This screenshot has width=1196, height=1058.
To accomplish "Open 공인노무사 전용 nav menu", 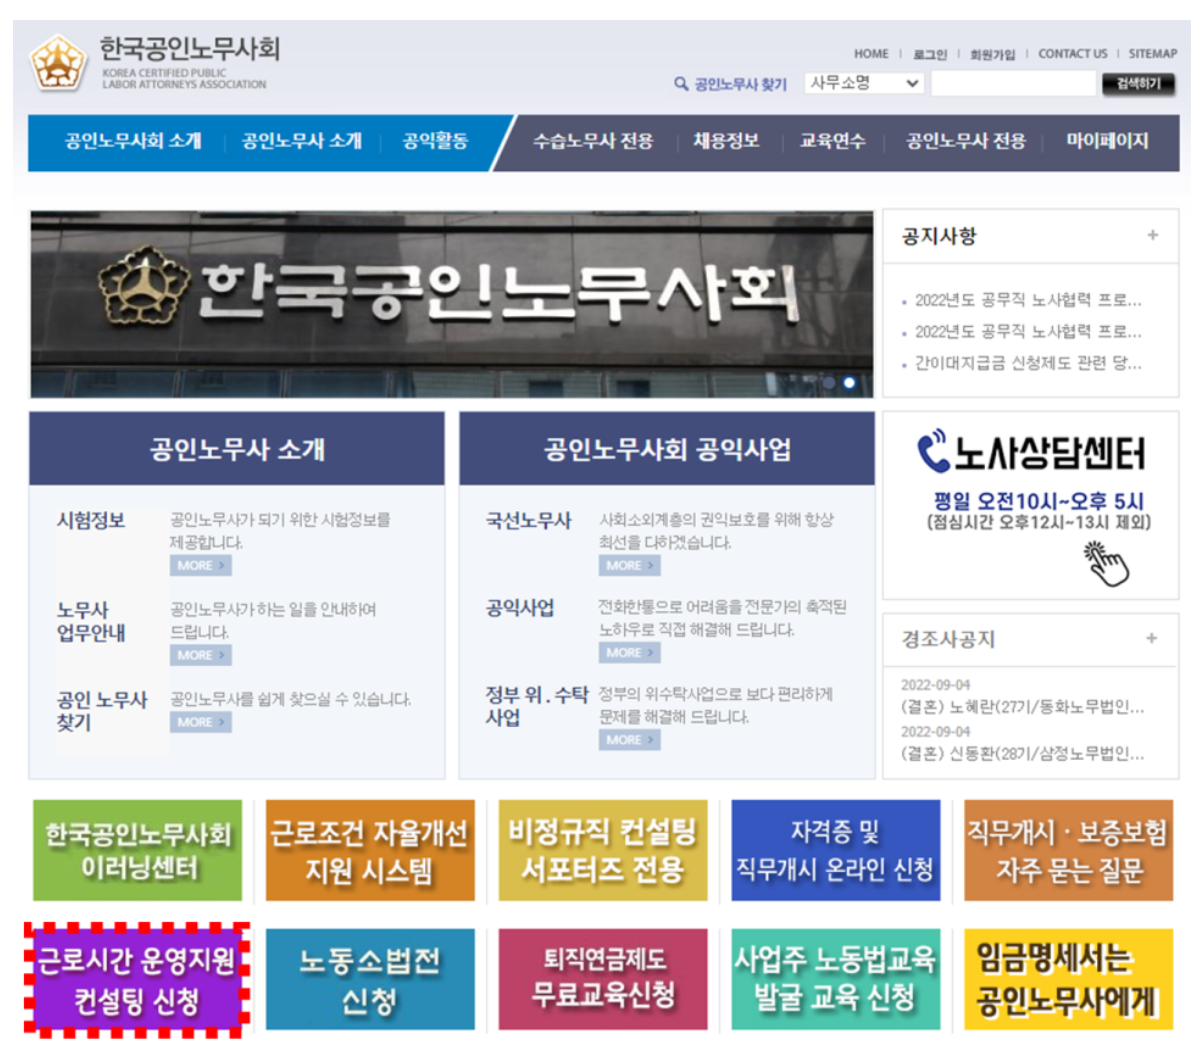I will (x=966, y=141).
